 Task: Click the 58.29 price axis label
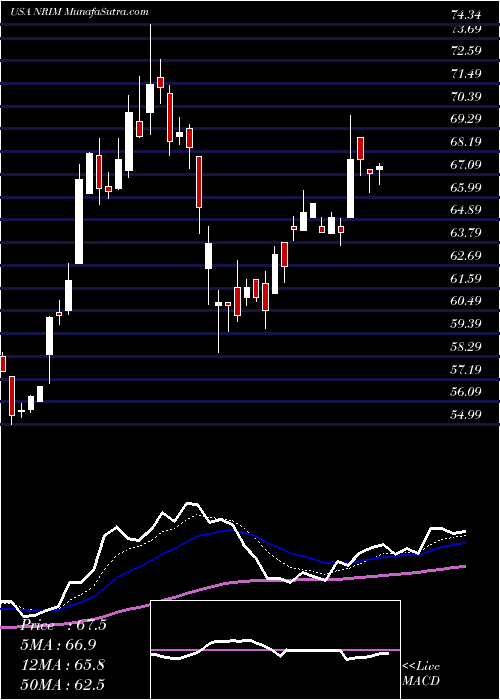(x=466, y=346)
